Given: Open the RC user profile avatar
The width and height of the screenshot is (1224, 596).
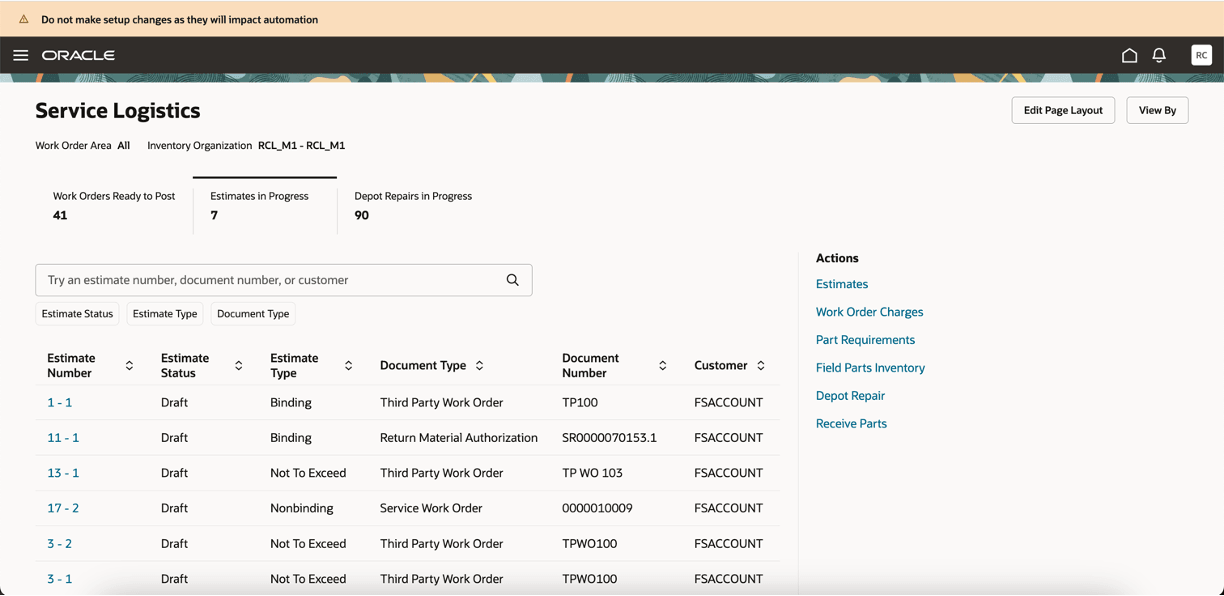Looking at the screenshot, I should [1201, 54].
